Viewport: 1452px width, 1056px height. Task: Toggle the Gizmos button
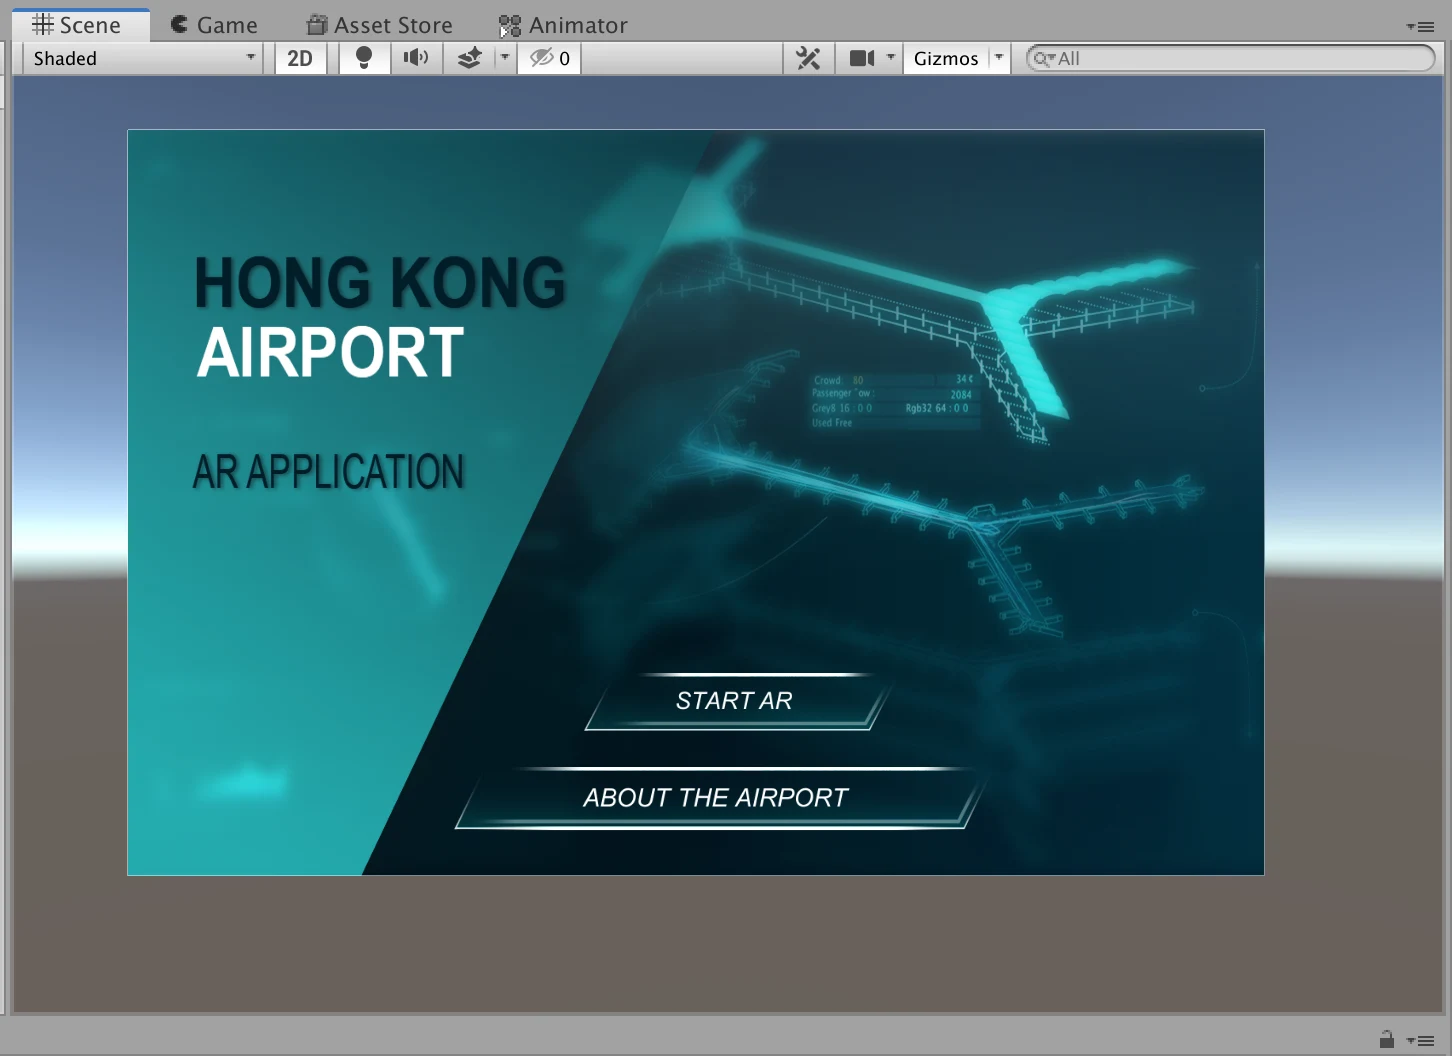(946, 58)
